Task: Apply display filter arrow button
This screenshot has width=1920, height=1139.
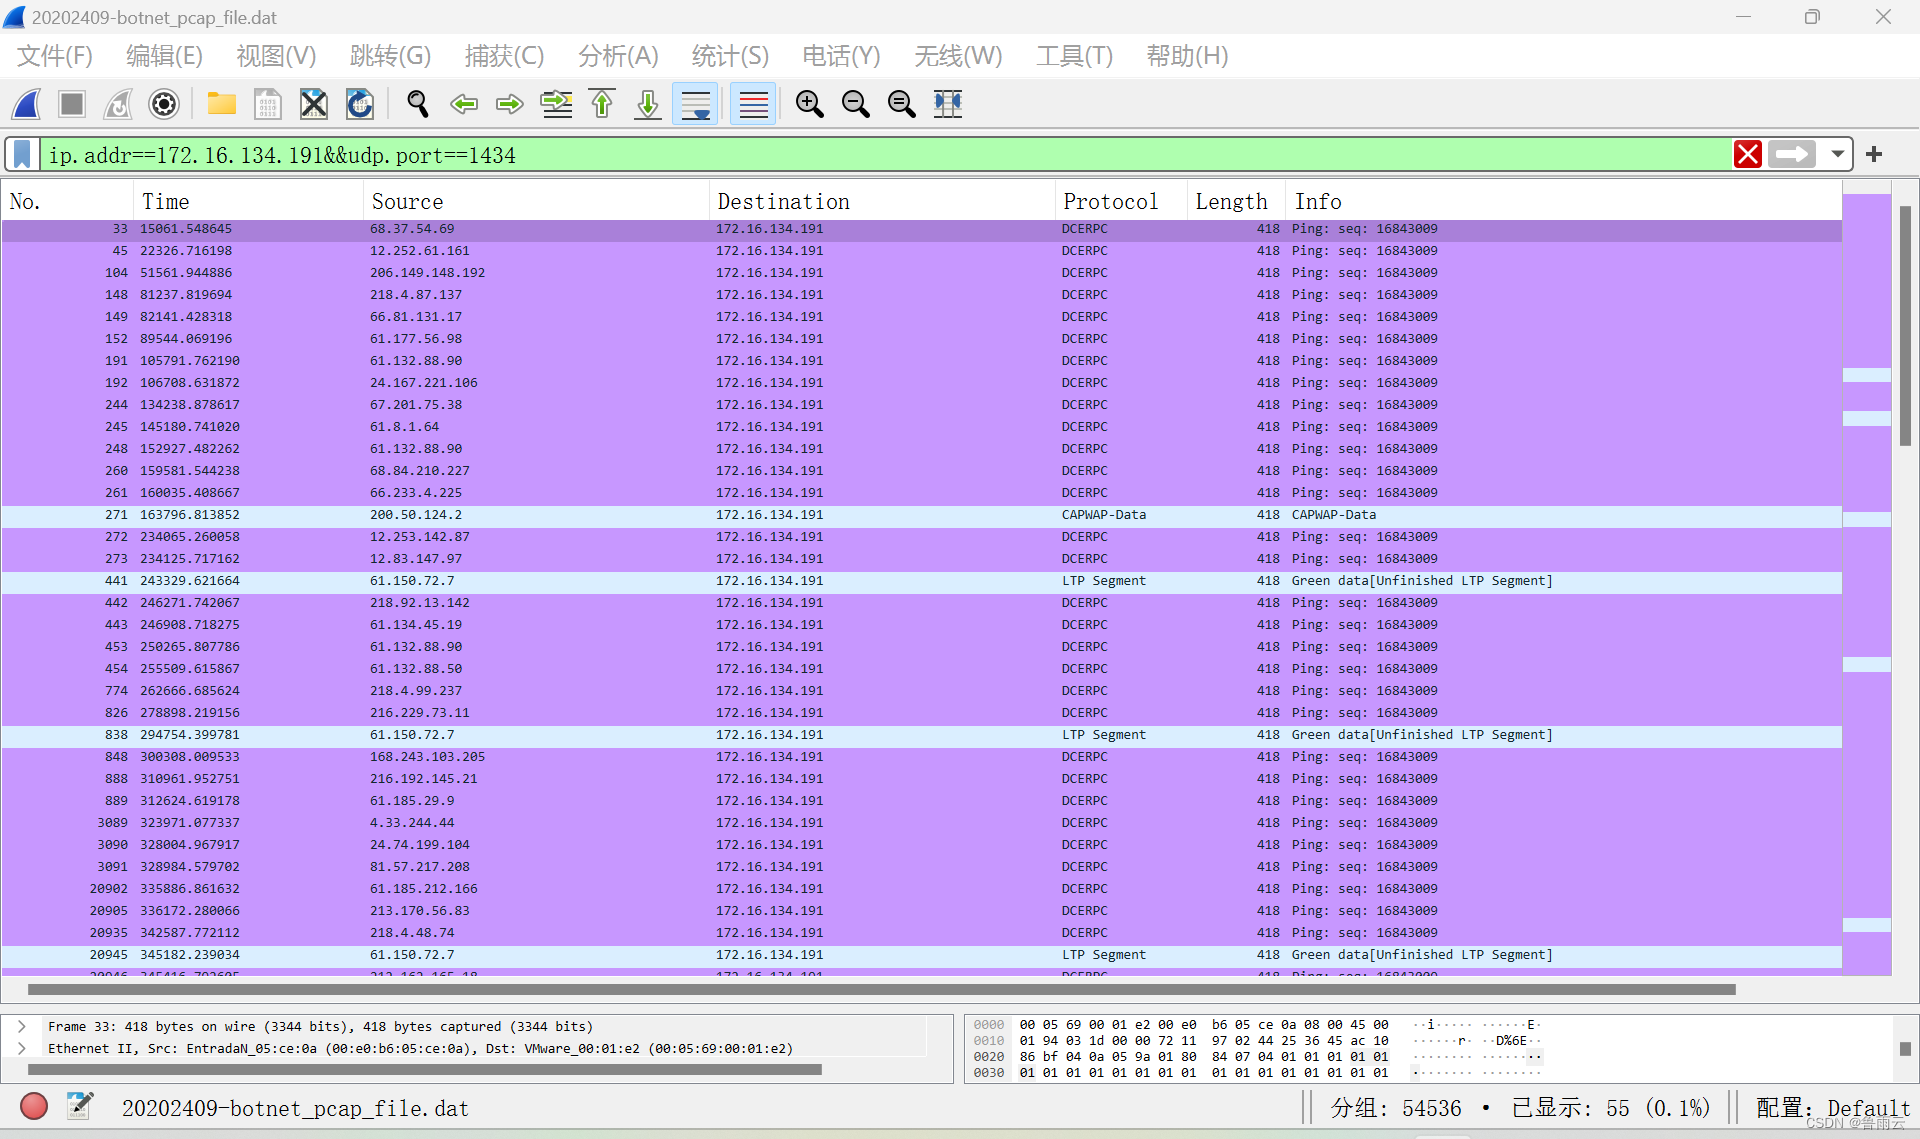Action: pyautogui.click(x=1791, y=154)
